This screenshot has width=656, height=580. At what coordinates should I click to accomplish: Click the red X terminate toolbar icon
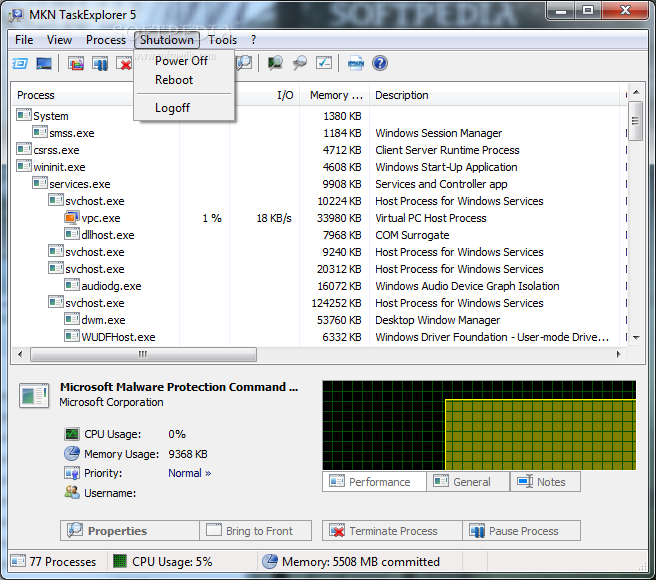click(x=125, y=64)
